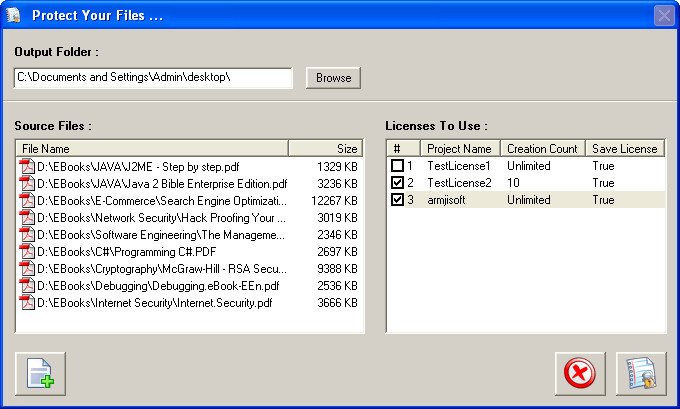Click the add source files icon button

point(41,374)
